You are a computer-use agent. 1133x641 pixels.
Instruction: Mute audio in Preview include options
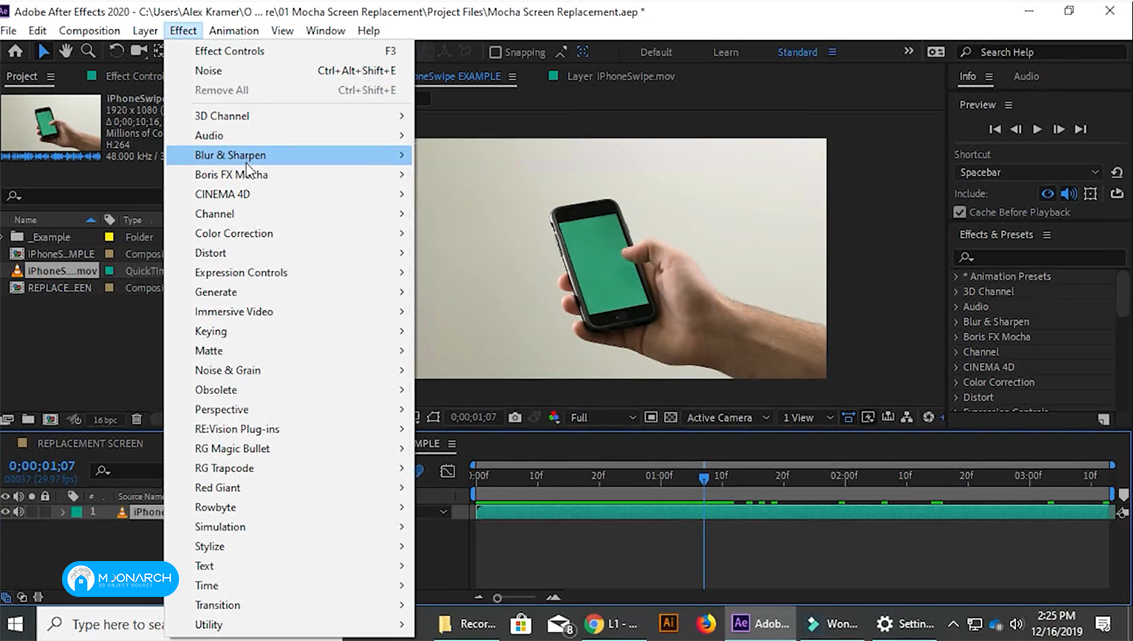coord(1069,193)
